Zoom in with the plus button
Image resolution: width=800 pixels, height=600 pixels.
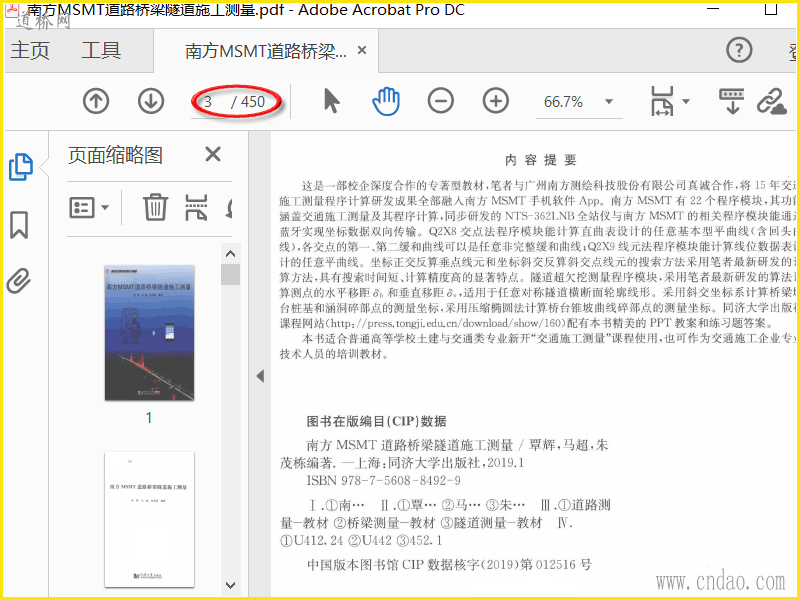496,101
